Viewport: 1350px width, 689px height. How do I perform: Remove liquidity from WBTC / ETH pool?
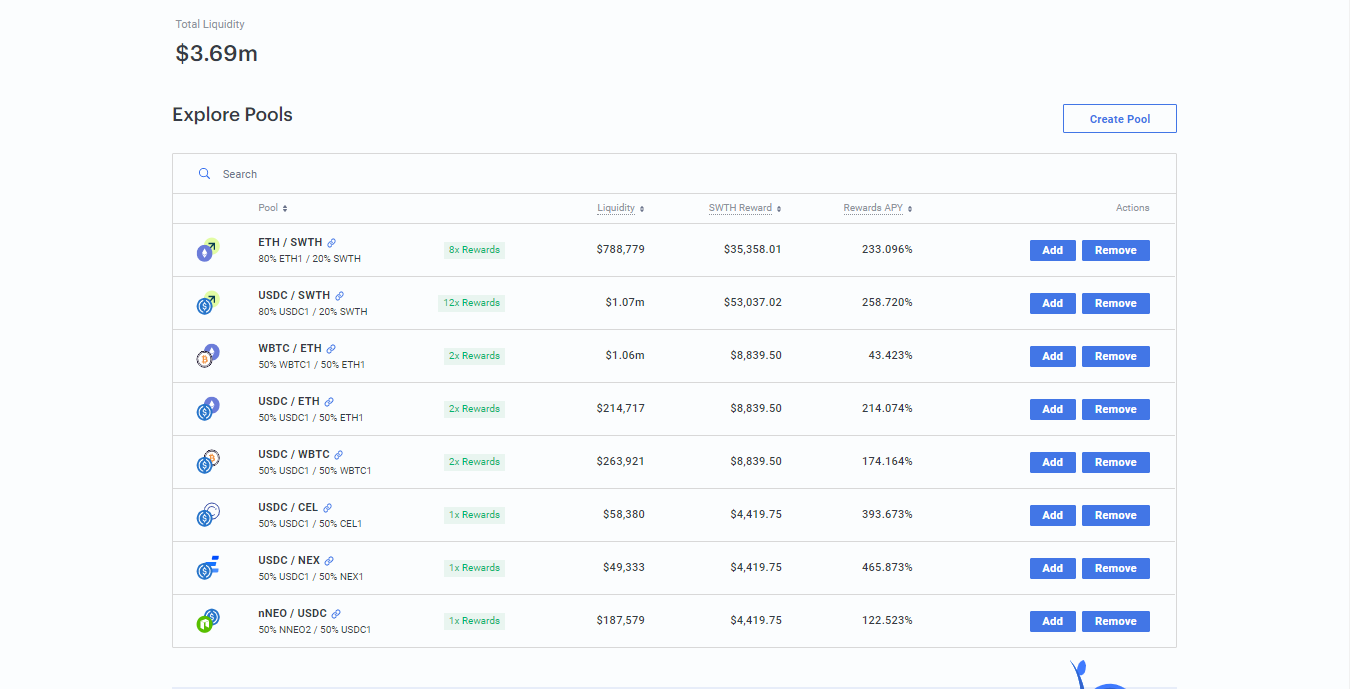[x=1116, y=356]
